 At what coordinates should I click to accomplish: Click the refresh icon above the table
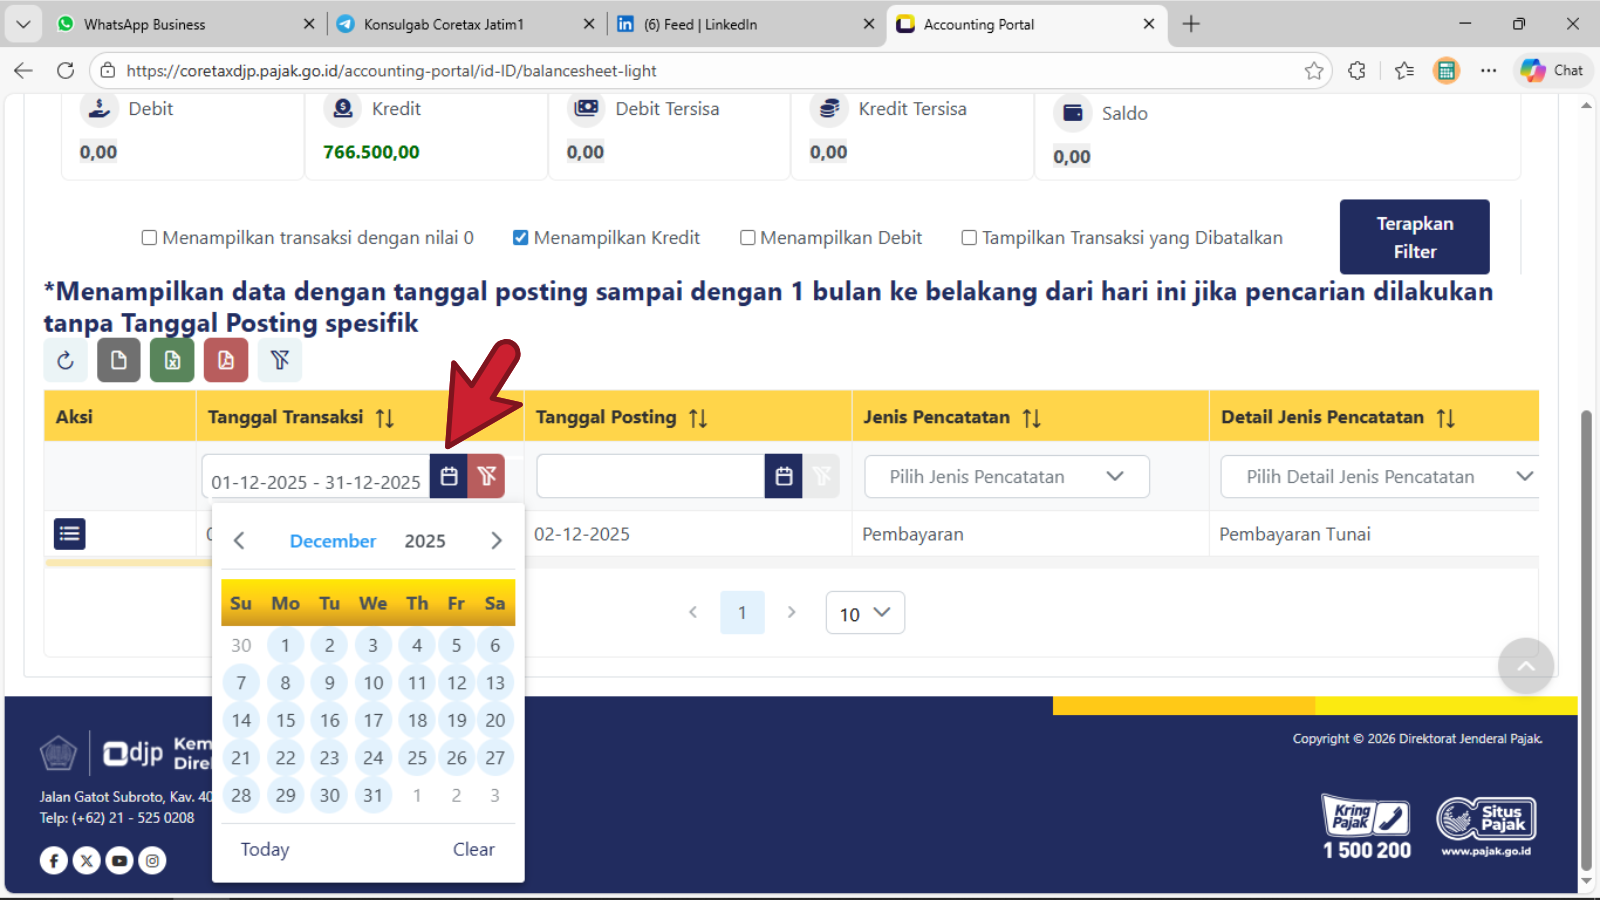[66, 361]
